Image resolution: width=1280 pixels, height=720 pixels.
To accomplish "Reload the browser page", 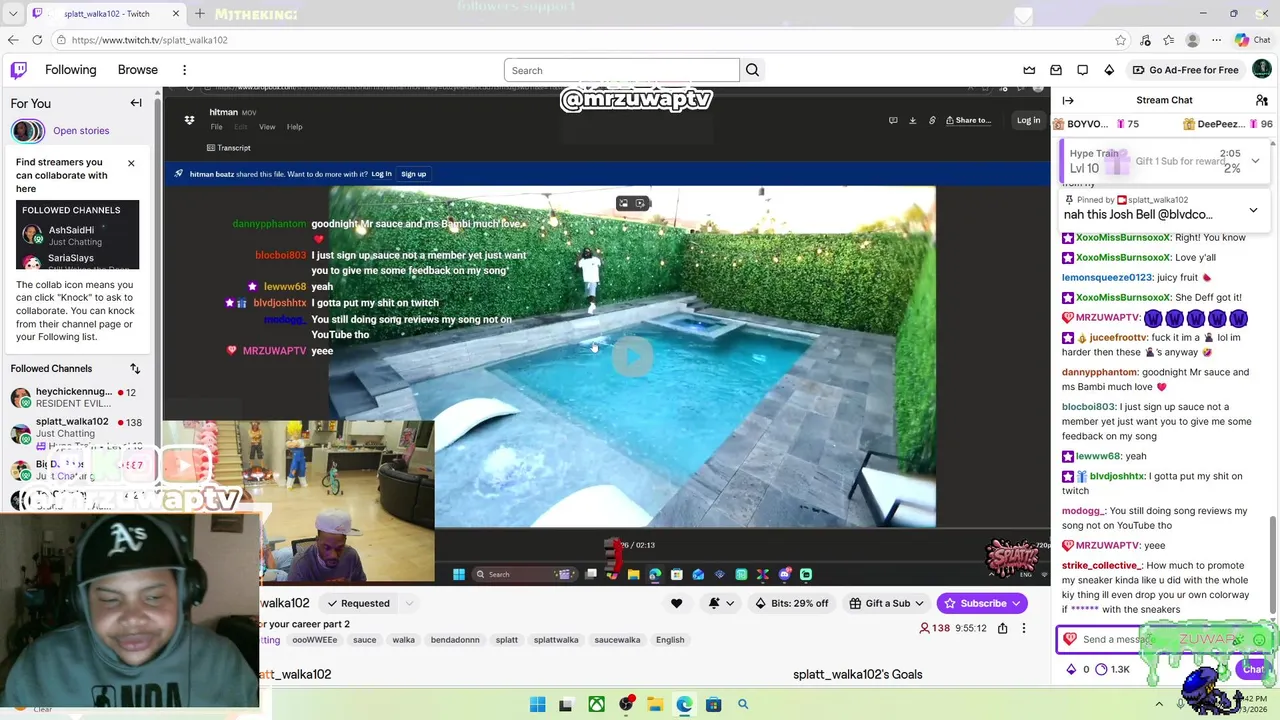I will tap(37, 40).
